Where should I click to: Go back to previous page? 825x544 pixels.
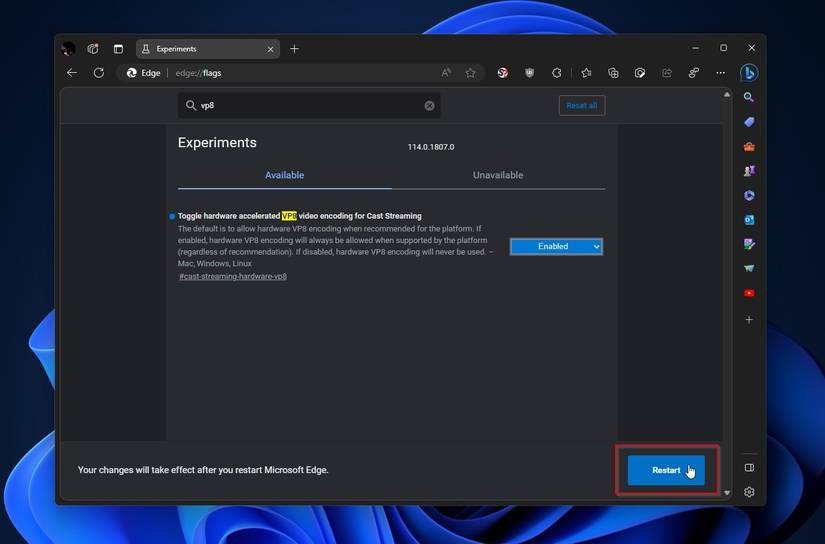72,73
